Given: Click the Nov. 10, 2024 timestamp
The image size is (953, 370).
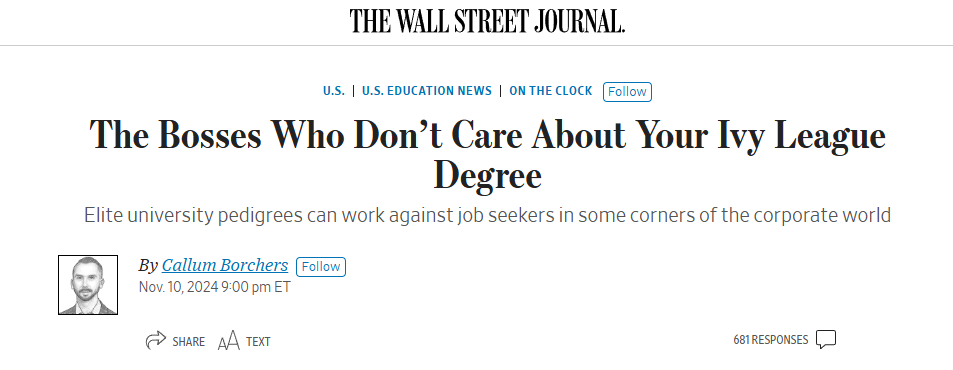Looking at the screenshot, I should tap(215, 287).
